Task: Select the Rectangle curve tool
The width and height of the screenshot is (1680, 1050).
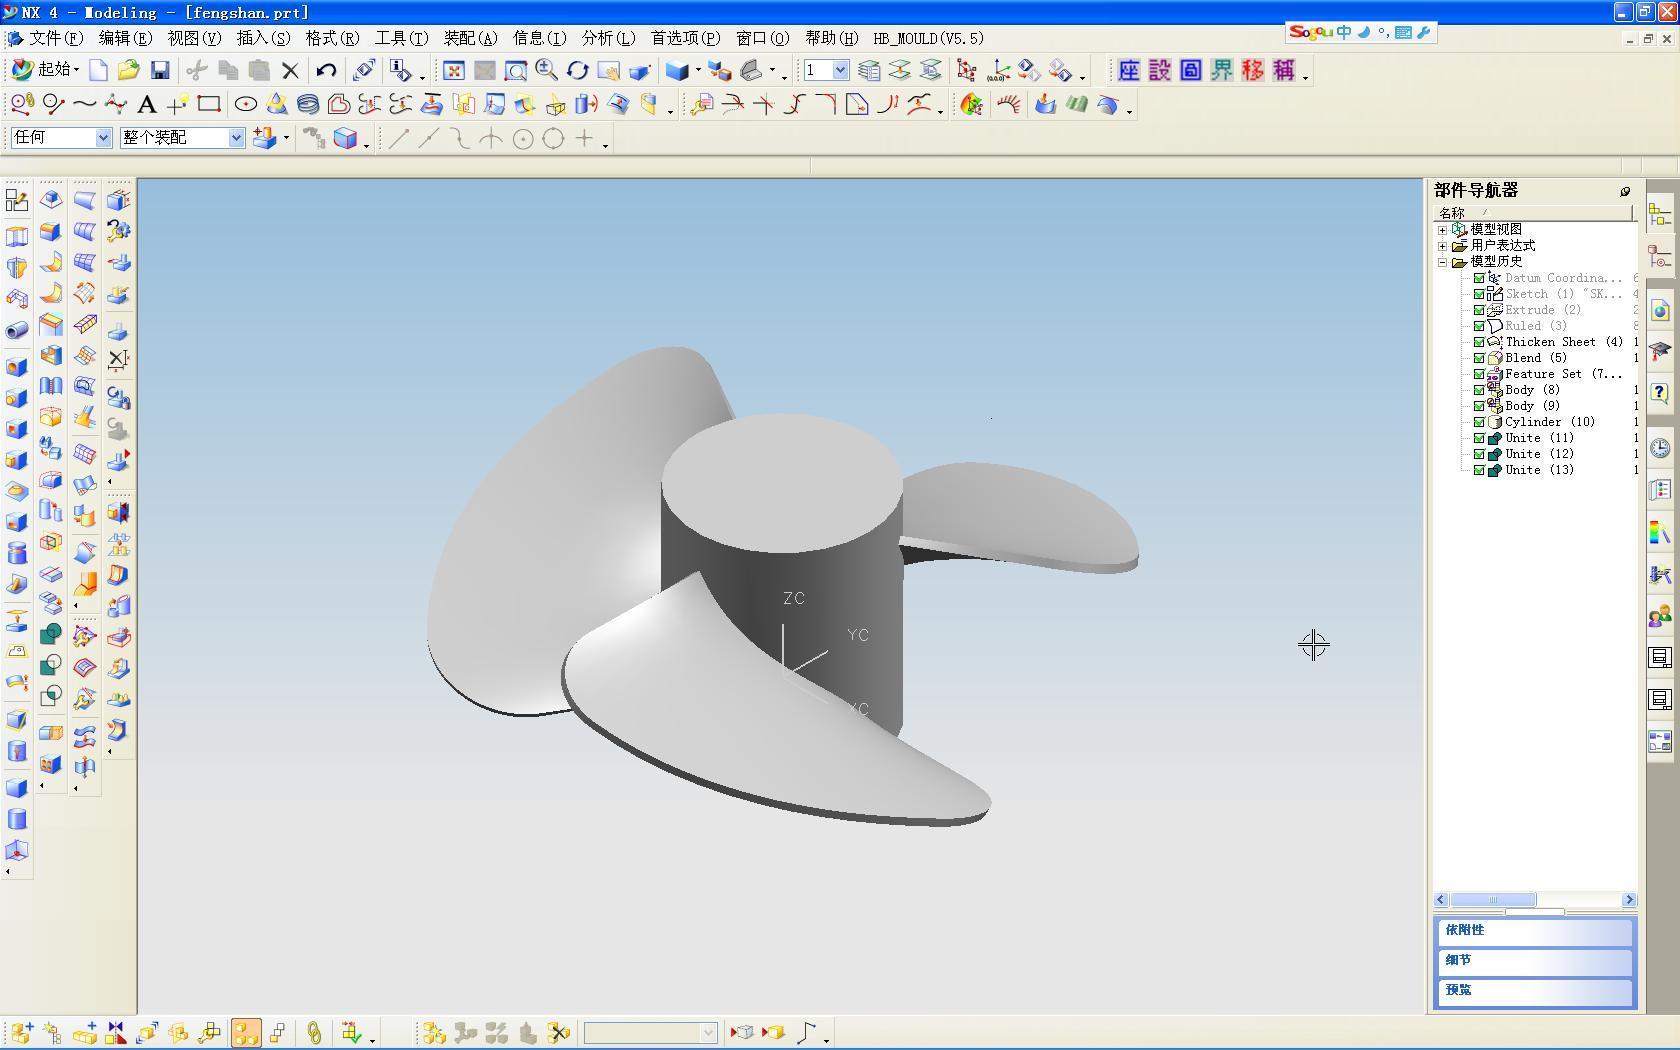Action: pyautogui.click(x=209, y=105)
